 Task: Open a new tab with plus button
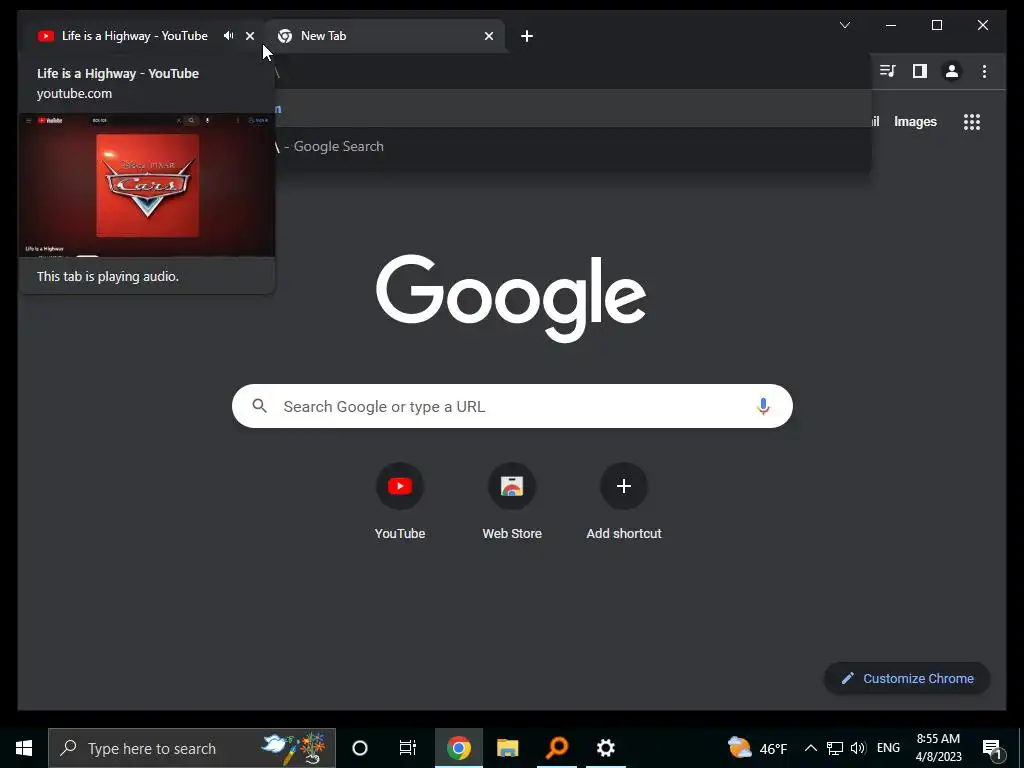[x=527, y=36]
